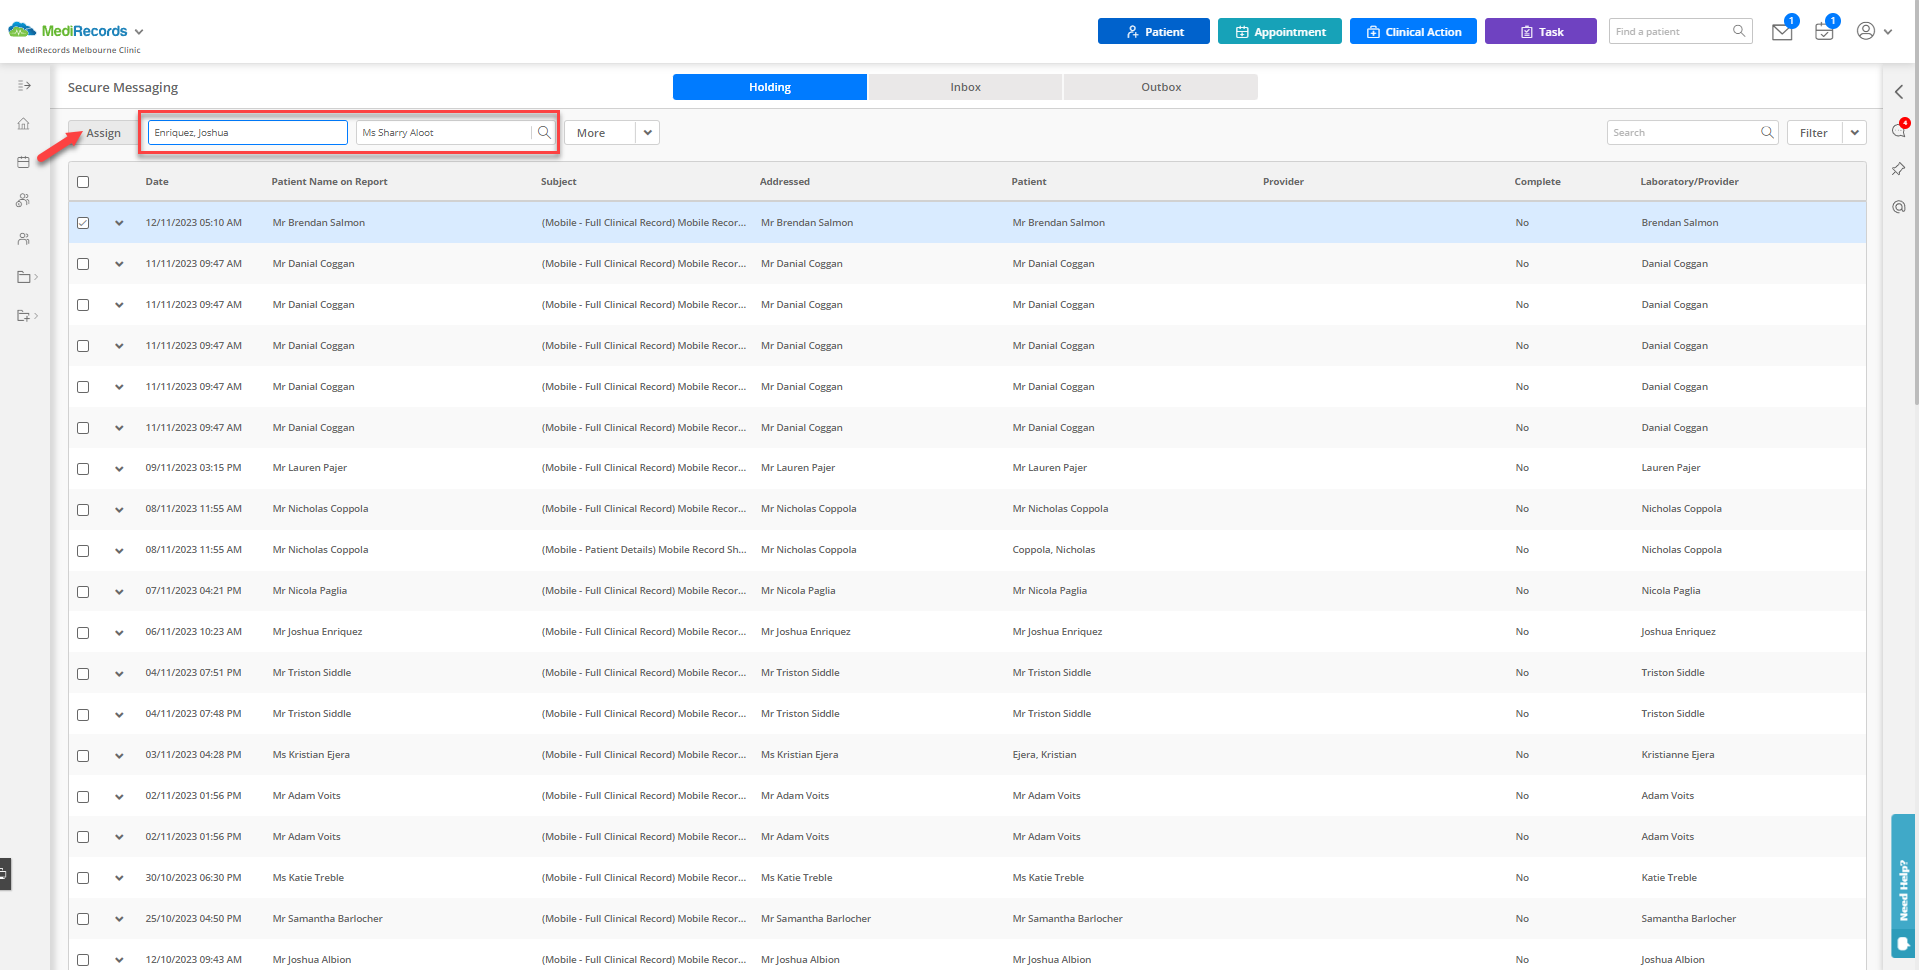Click the mention @ icon on right

click(x=1898, y=207)
